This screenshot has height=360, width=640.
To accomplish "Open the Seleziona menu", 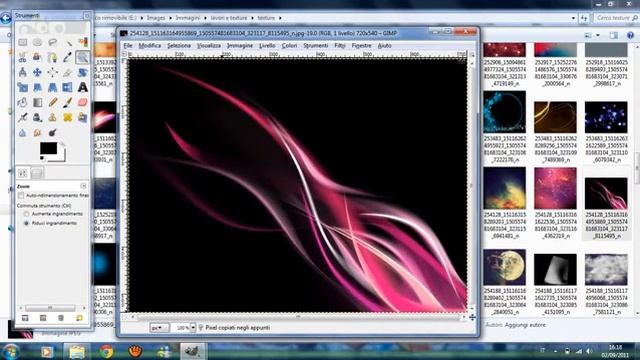I will [x=179, y=46].
